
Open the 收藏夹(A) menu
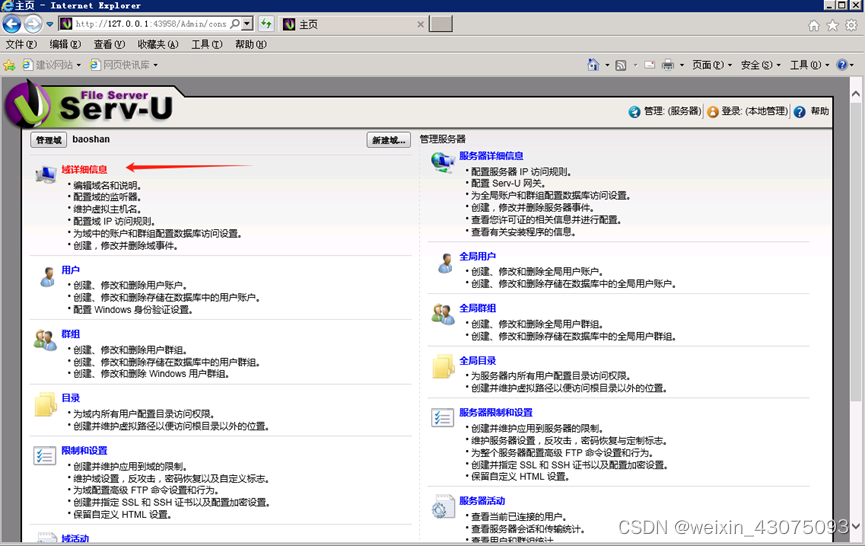[x=158, y=44]
